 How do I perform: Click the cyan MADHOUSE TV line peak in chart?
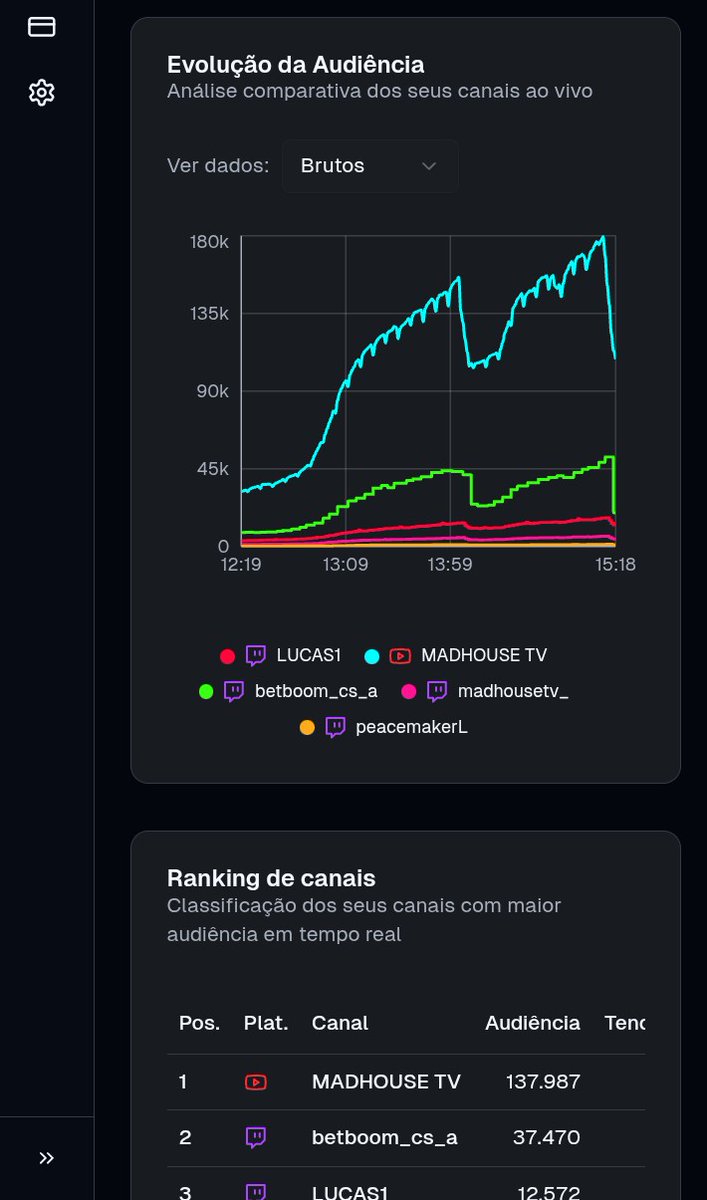point(603,238)
